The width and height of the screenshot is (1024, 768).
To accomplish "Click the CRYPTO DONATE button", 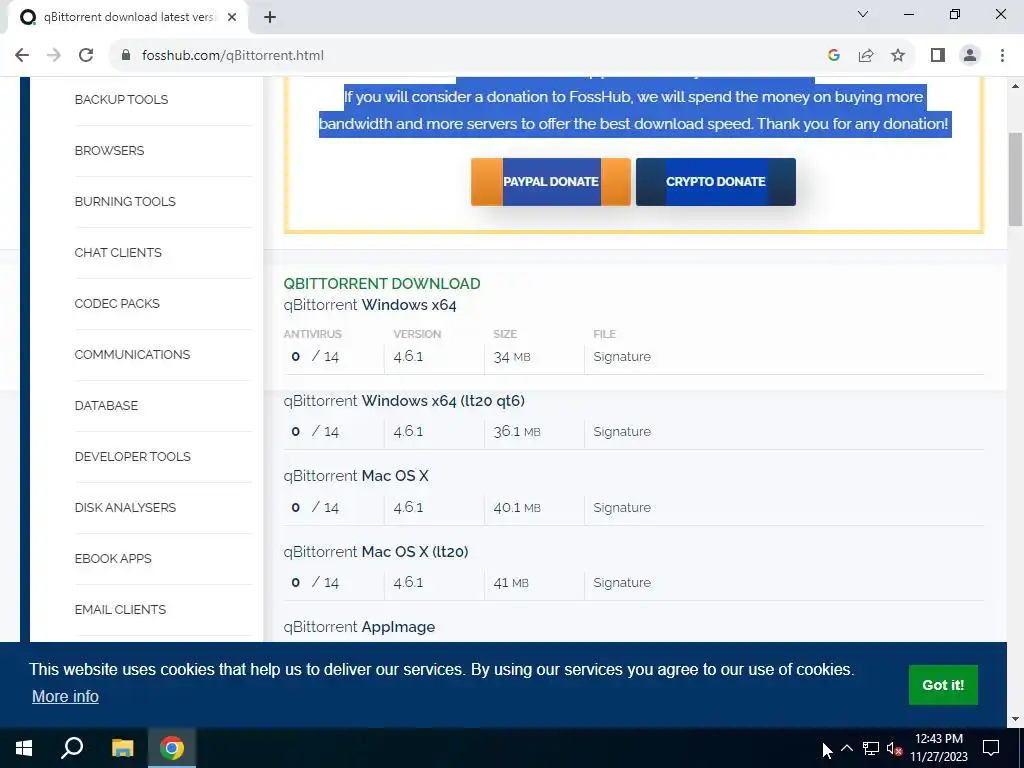I will [x=716, y=182].
